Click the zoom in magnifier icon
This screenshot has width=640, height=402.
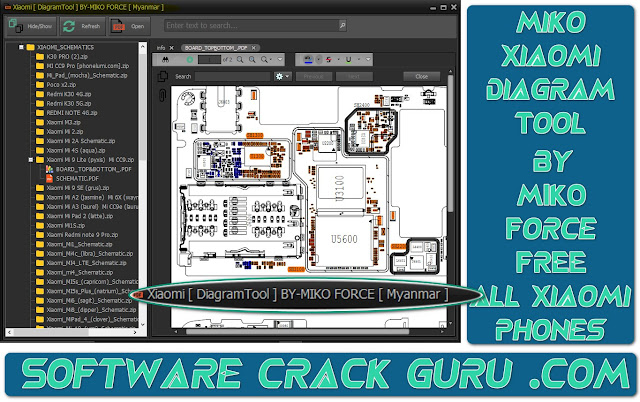[x=252, y=60]
